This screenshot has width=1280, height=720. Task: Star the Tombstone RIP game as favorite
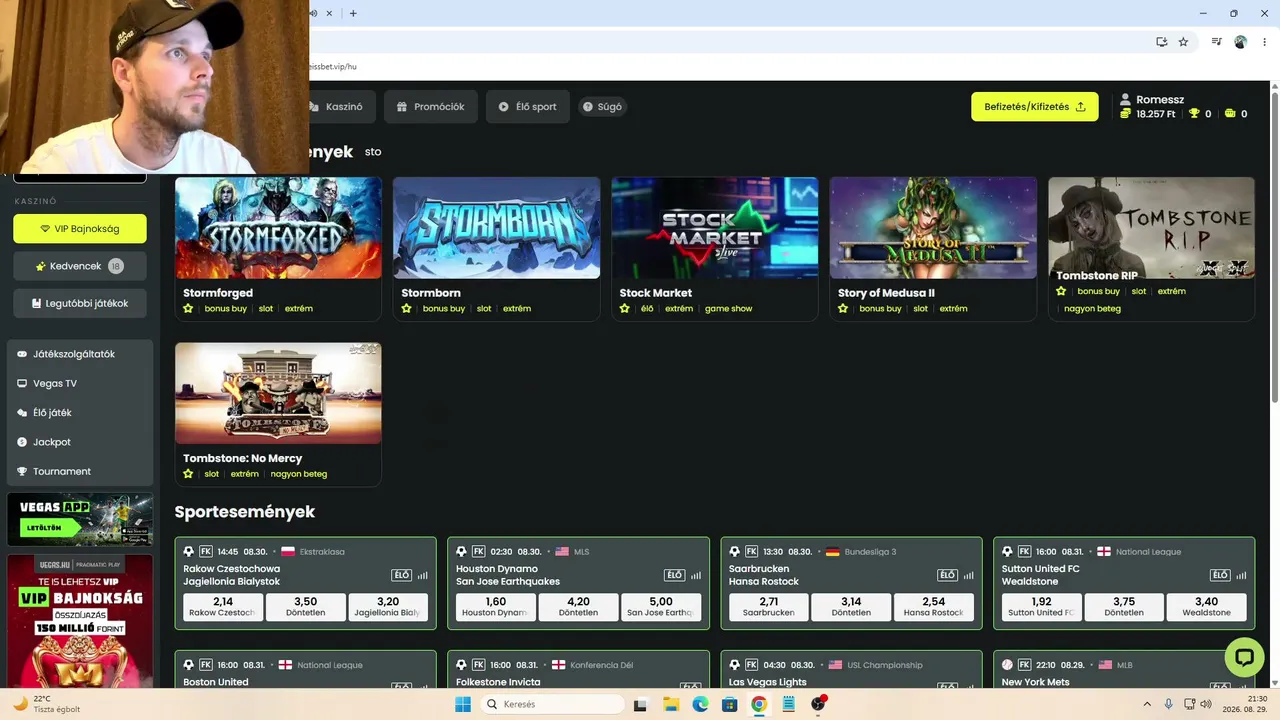click(x=1061, y=291)
